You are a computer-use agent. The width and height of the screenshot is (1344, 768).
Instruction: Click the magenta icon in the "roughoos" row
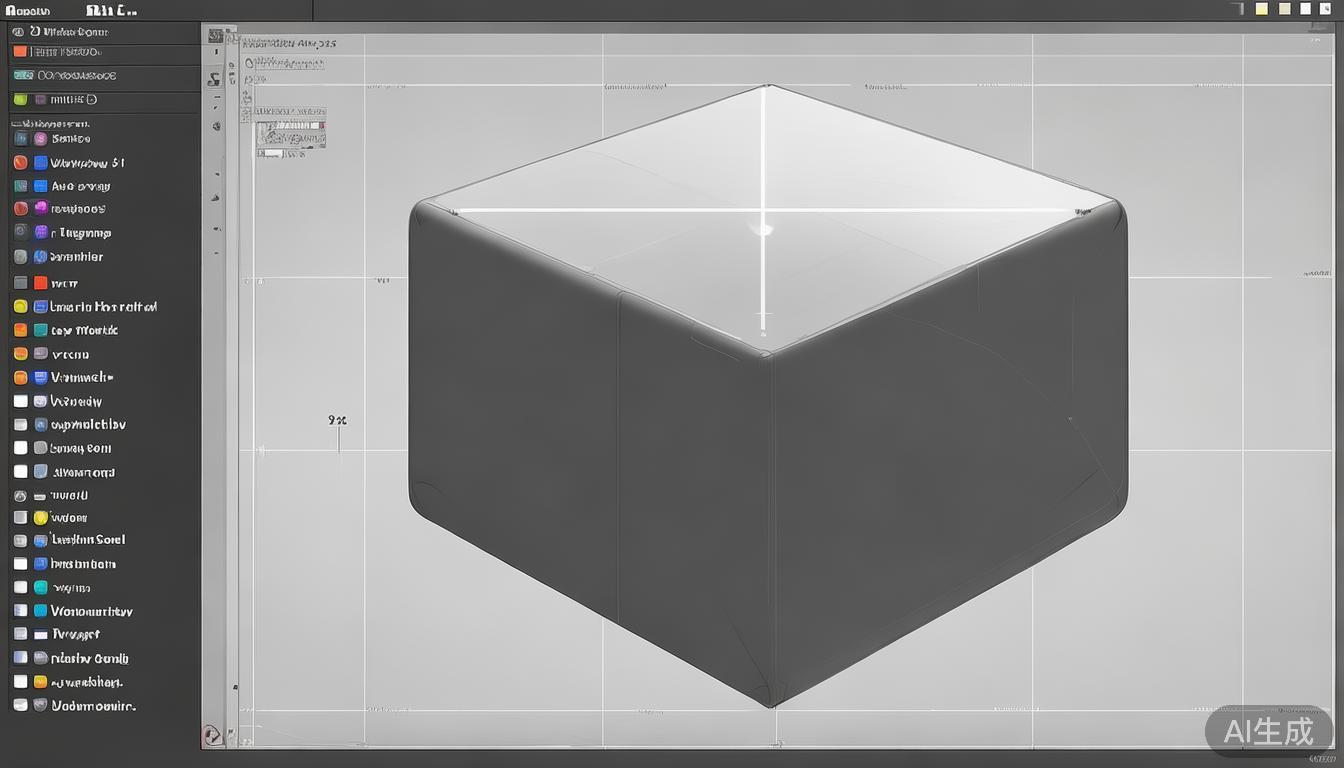point(41,208)
